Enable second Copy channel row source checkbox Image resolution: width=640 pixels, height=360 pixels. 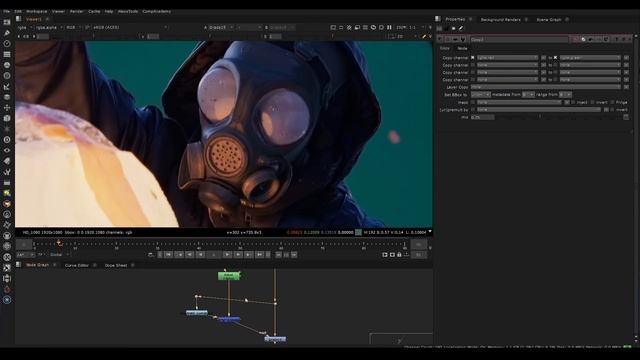click(473, 65)
